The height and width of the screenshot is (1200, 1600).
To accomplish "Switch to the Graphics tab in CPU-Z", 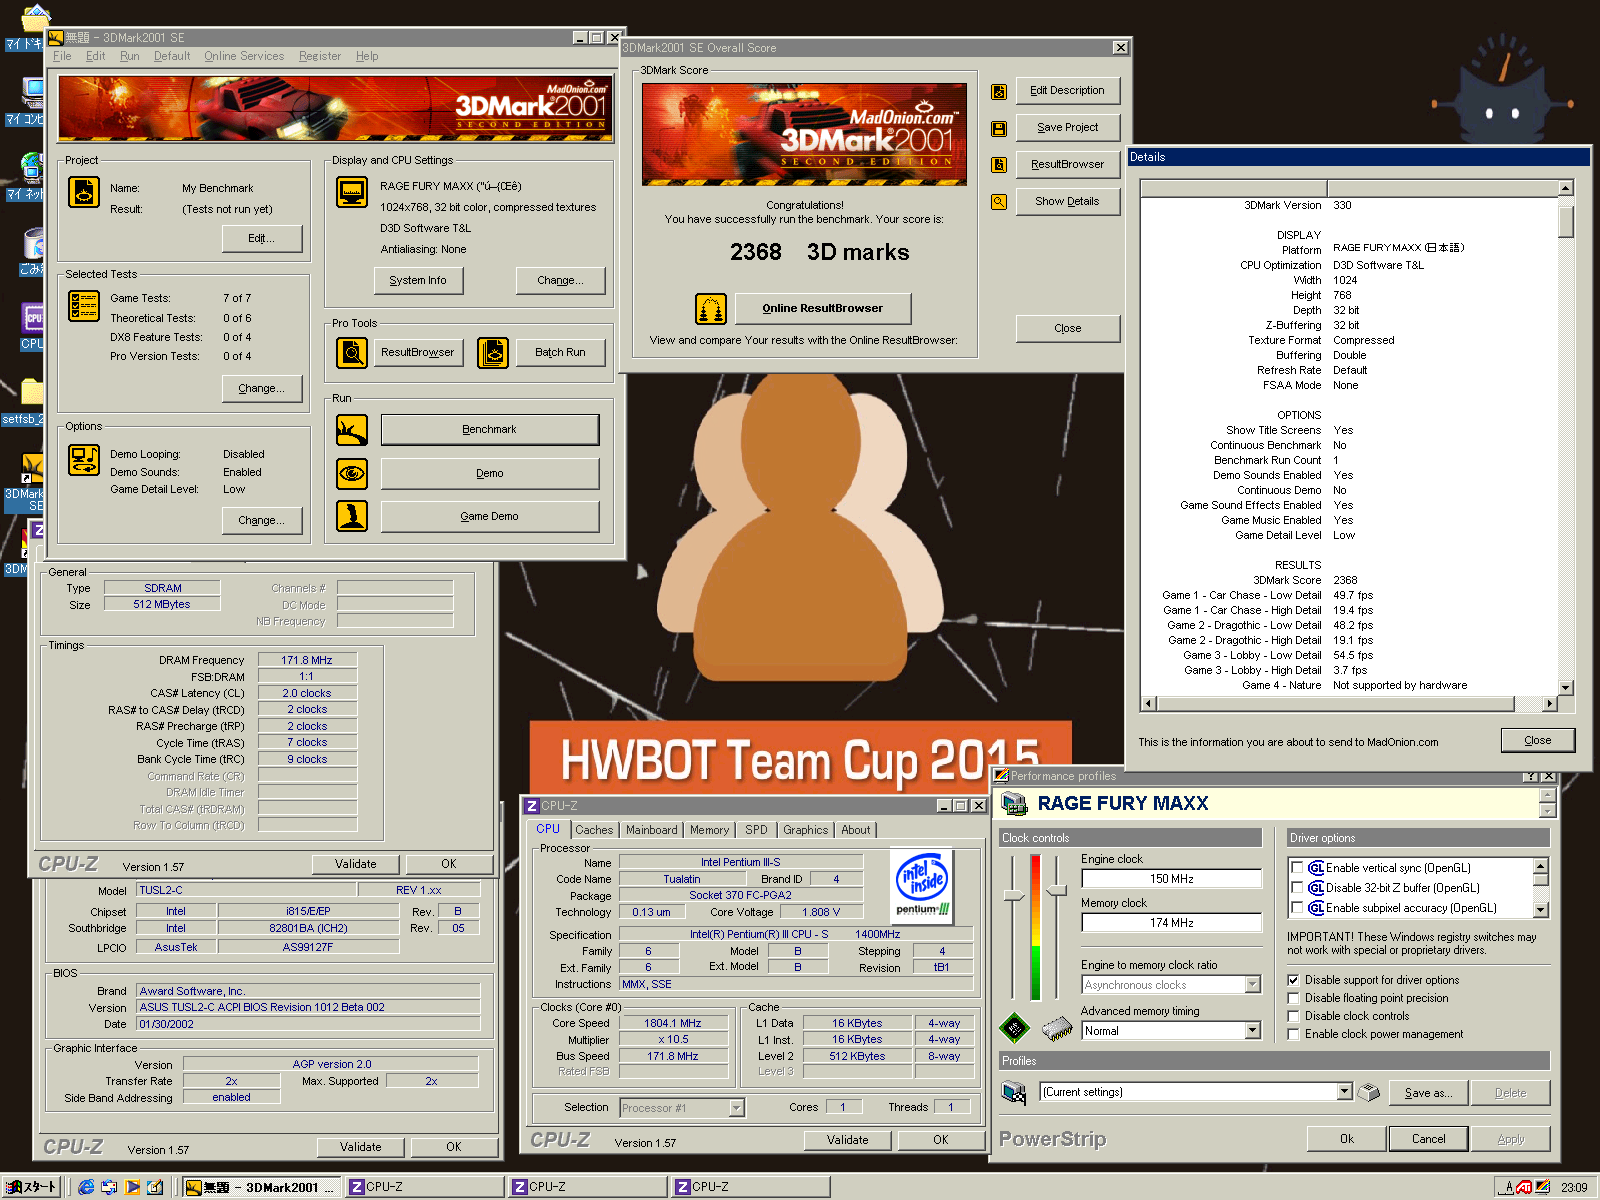I will (x=805, y=830).
